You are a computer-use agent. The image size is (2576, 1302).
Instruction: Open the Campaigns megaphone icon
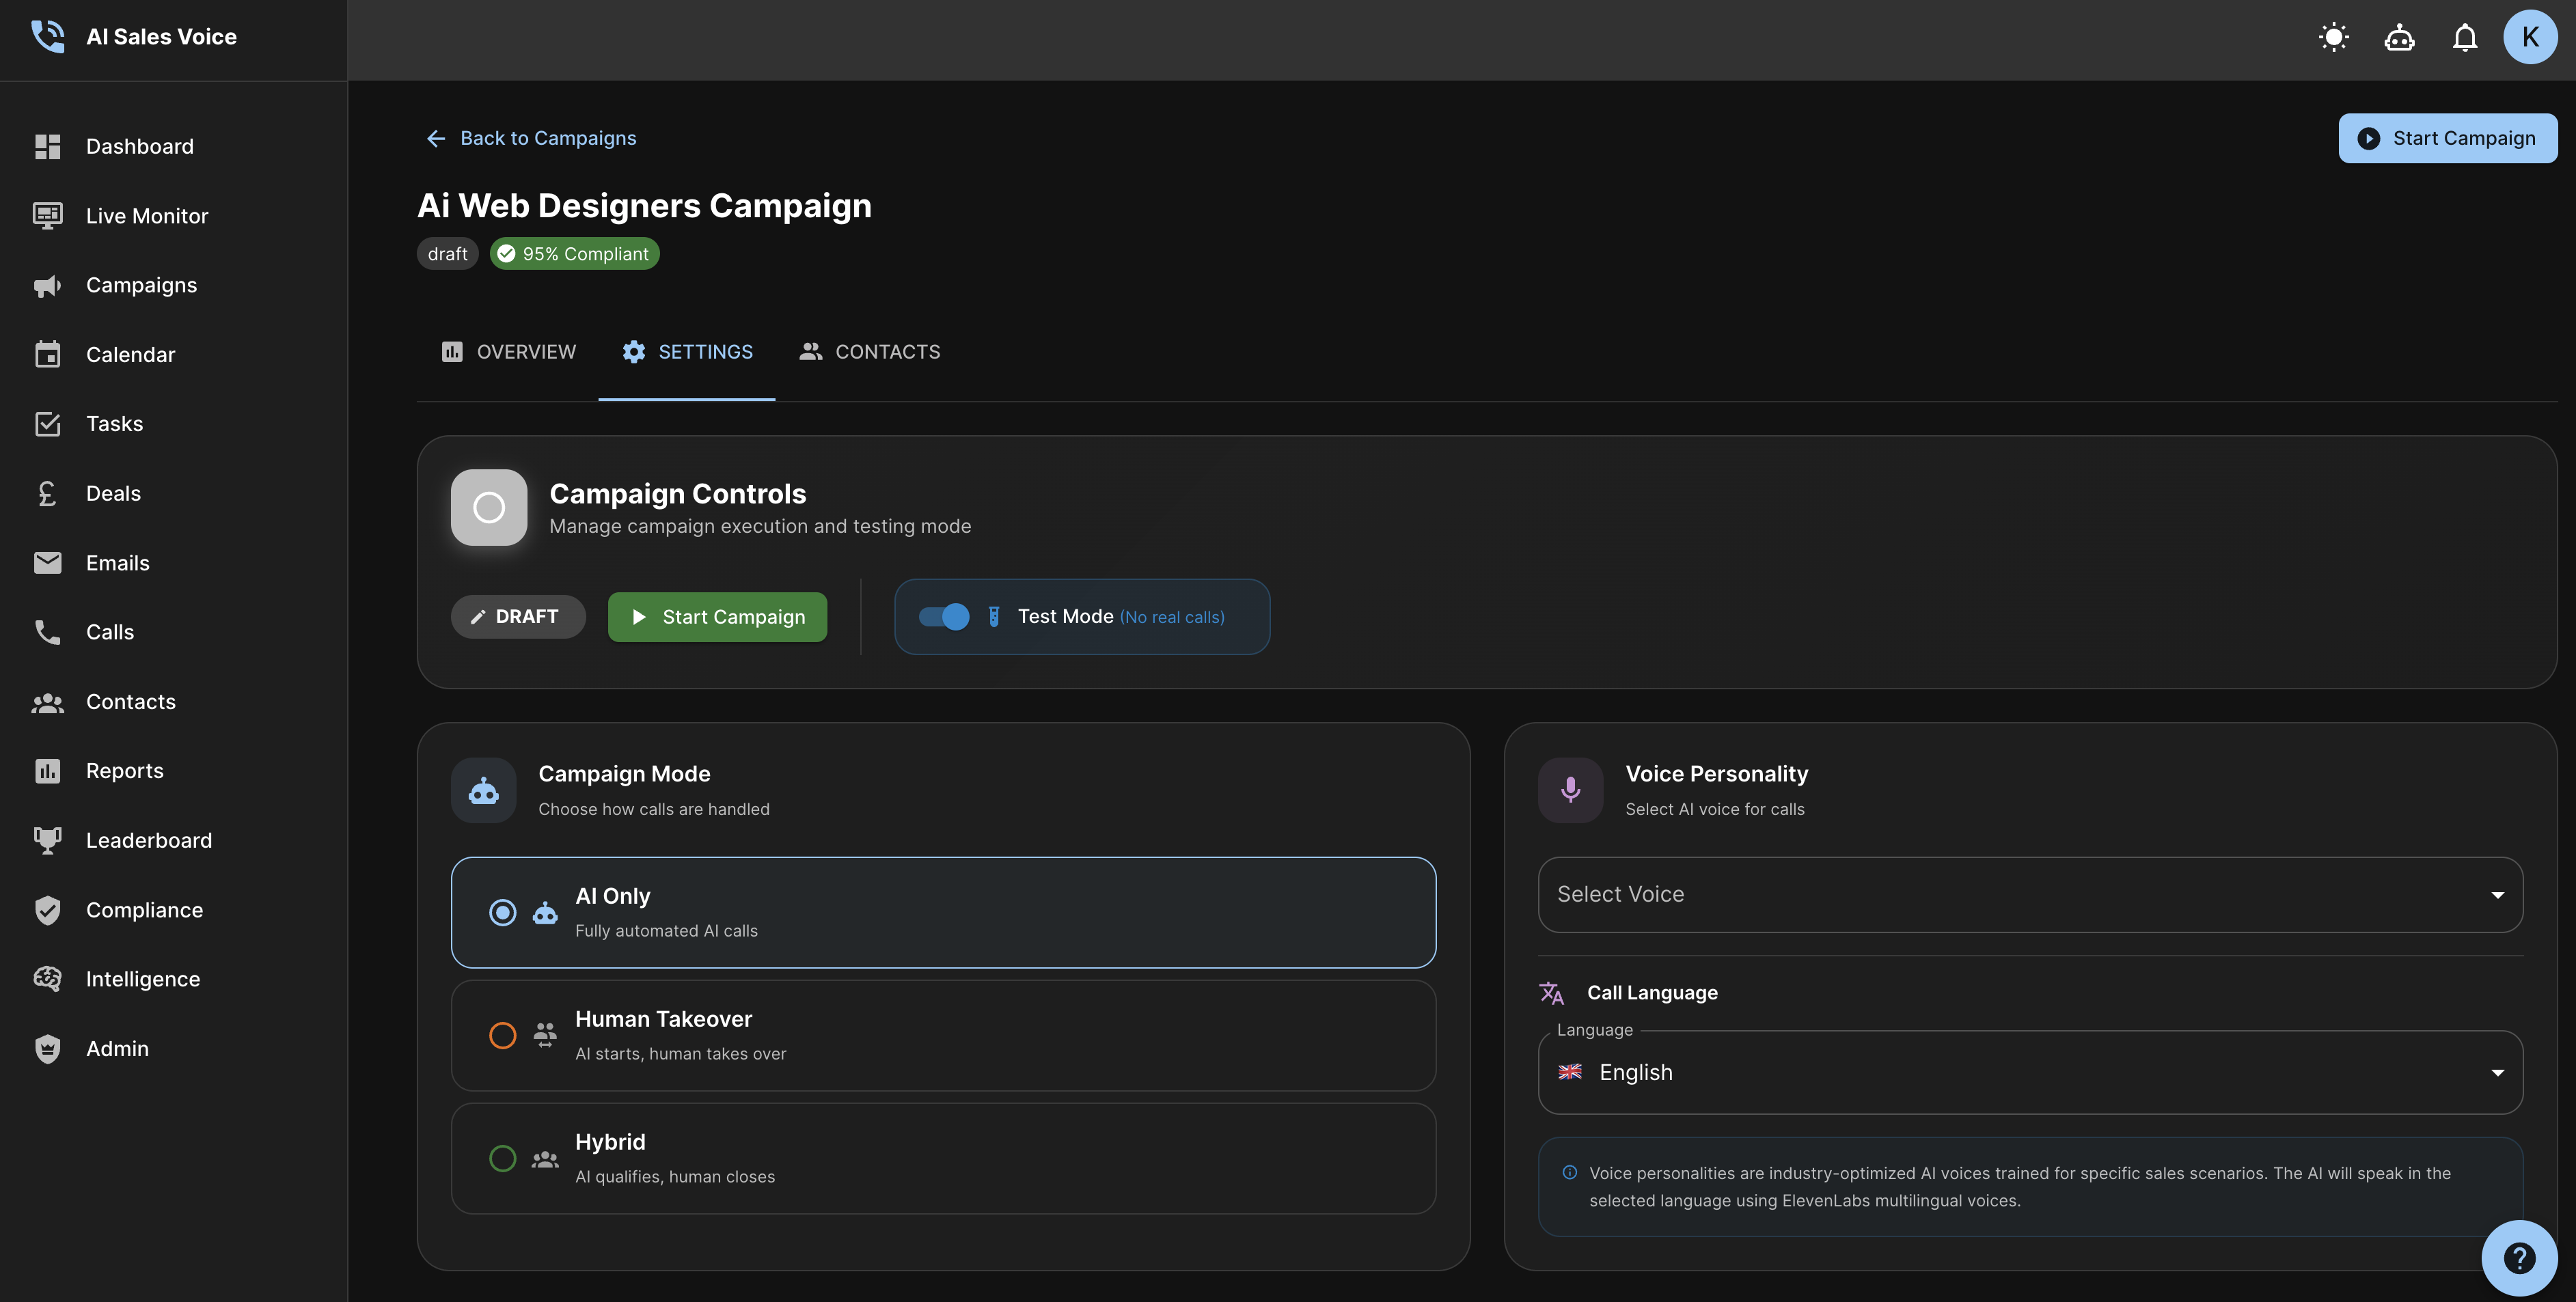(47, 285)
